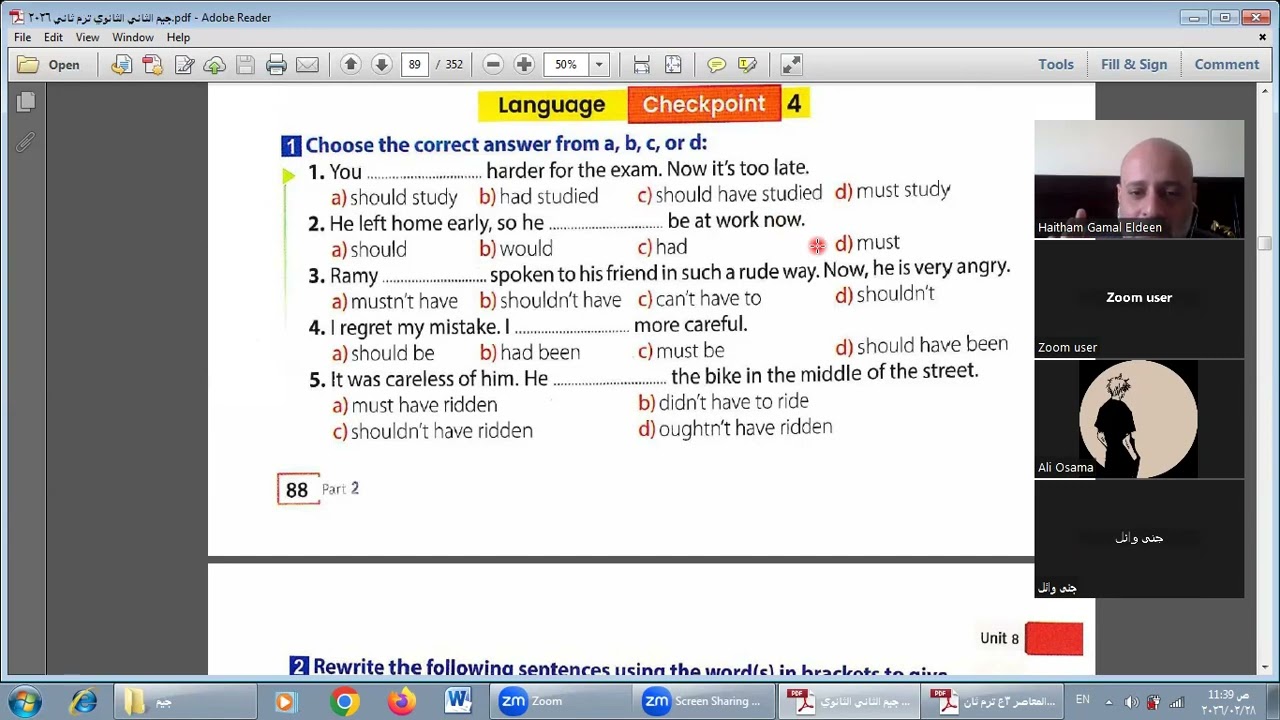Click answer 'c) should have studied'
This screenshot has height=720, width=1280.
pos(730,194)
